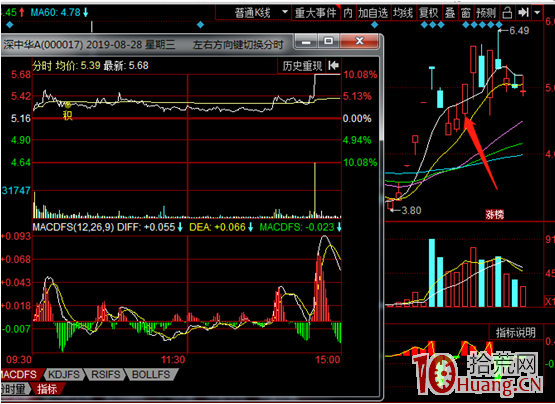Click the MA60: 4.78 indicator text
555x404 pixels.
click(56, 13)
